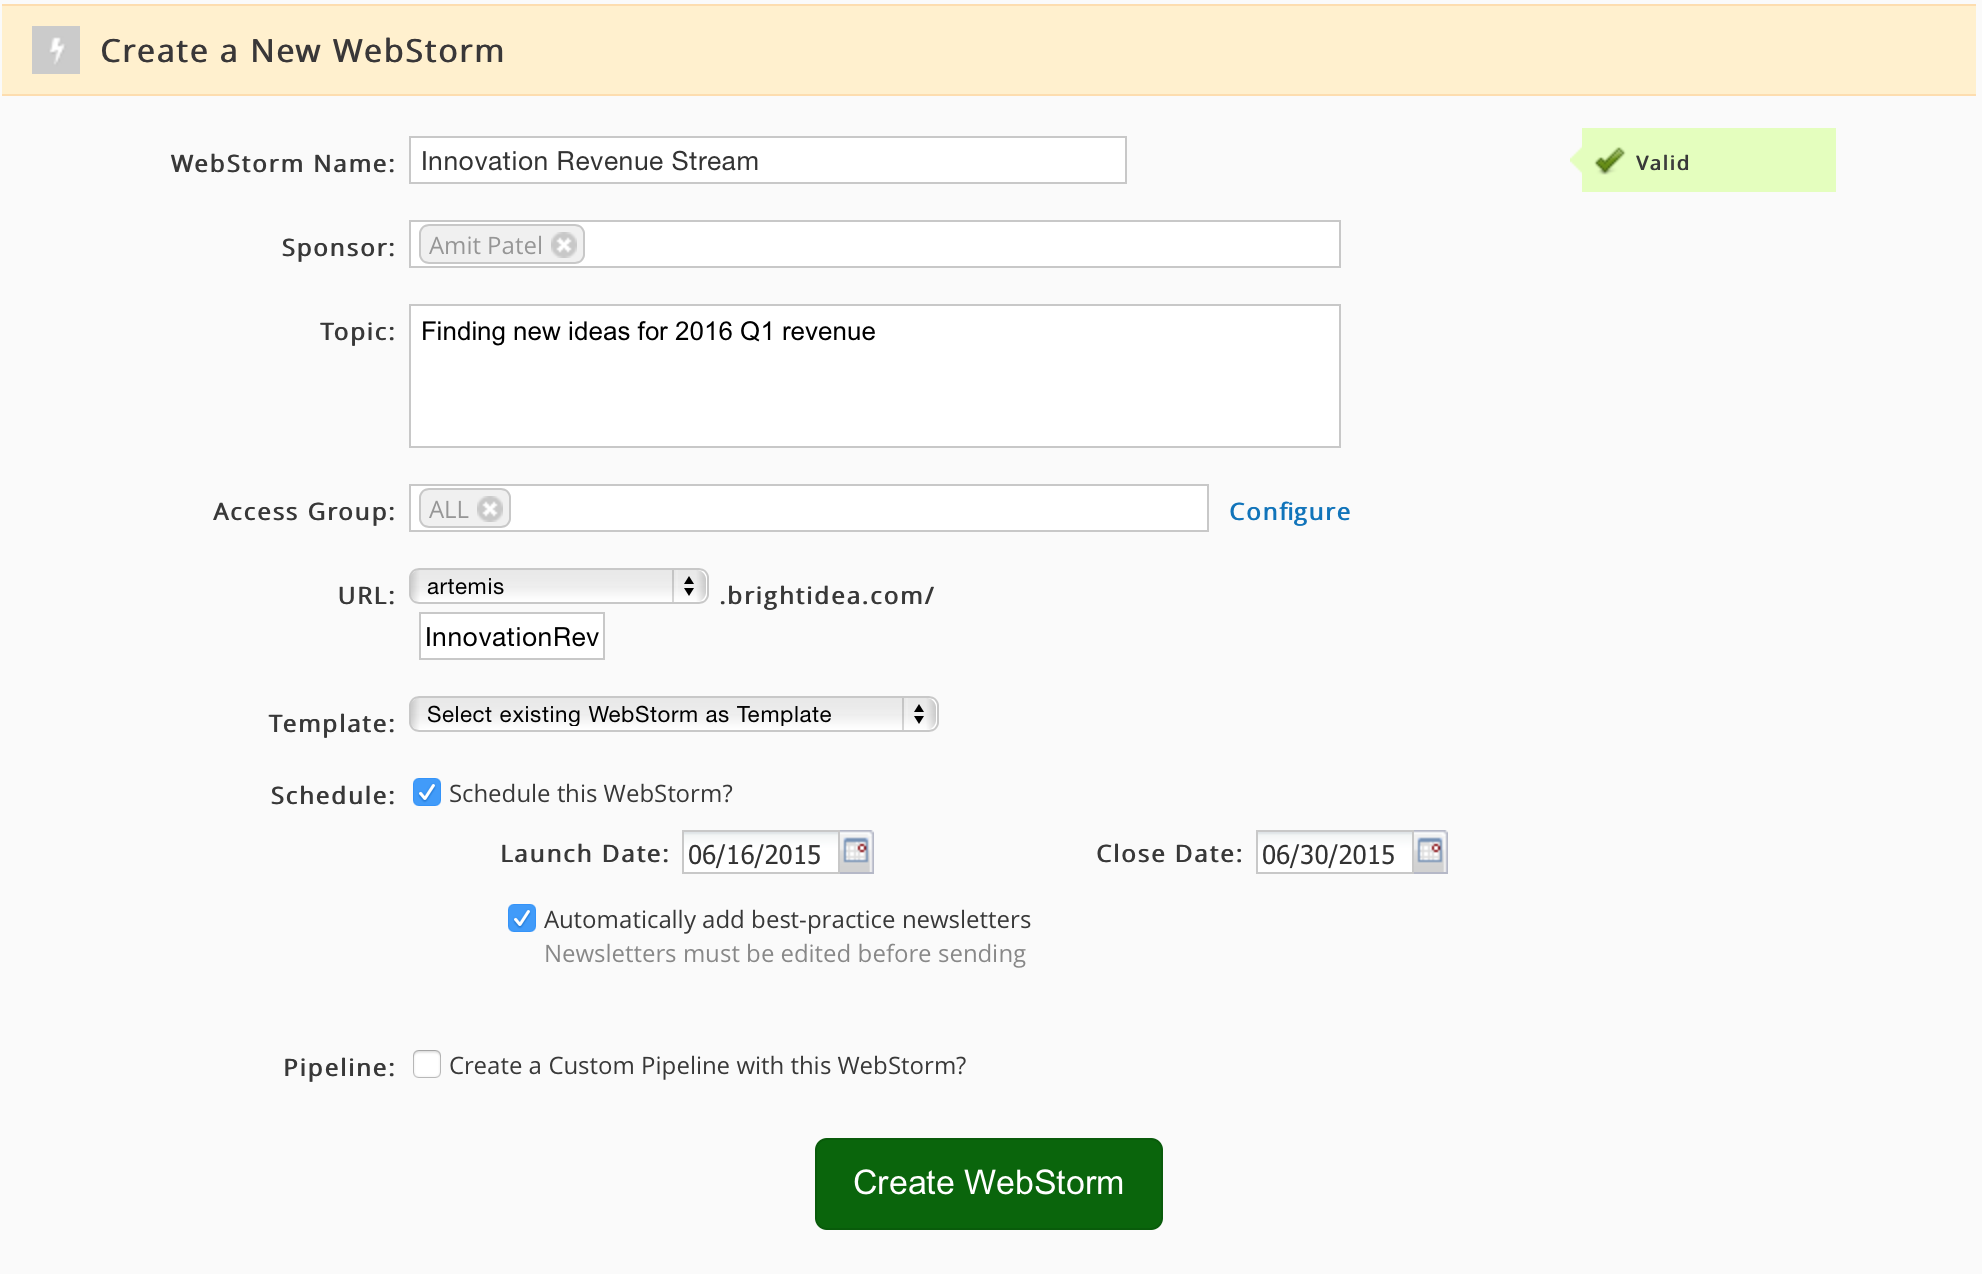Uncheck Schedule this WebStorm checkbox
The height and width of the screenshot is (1274, 1982).
pos(427,793)
